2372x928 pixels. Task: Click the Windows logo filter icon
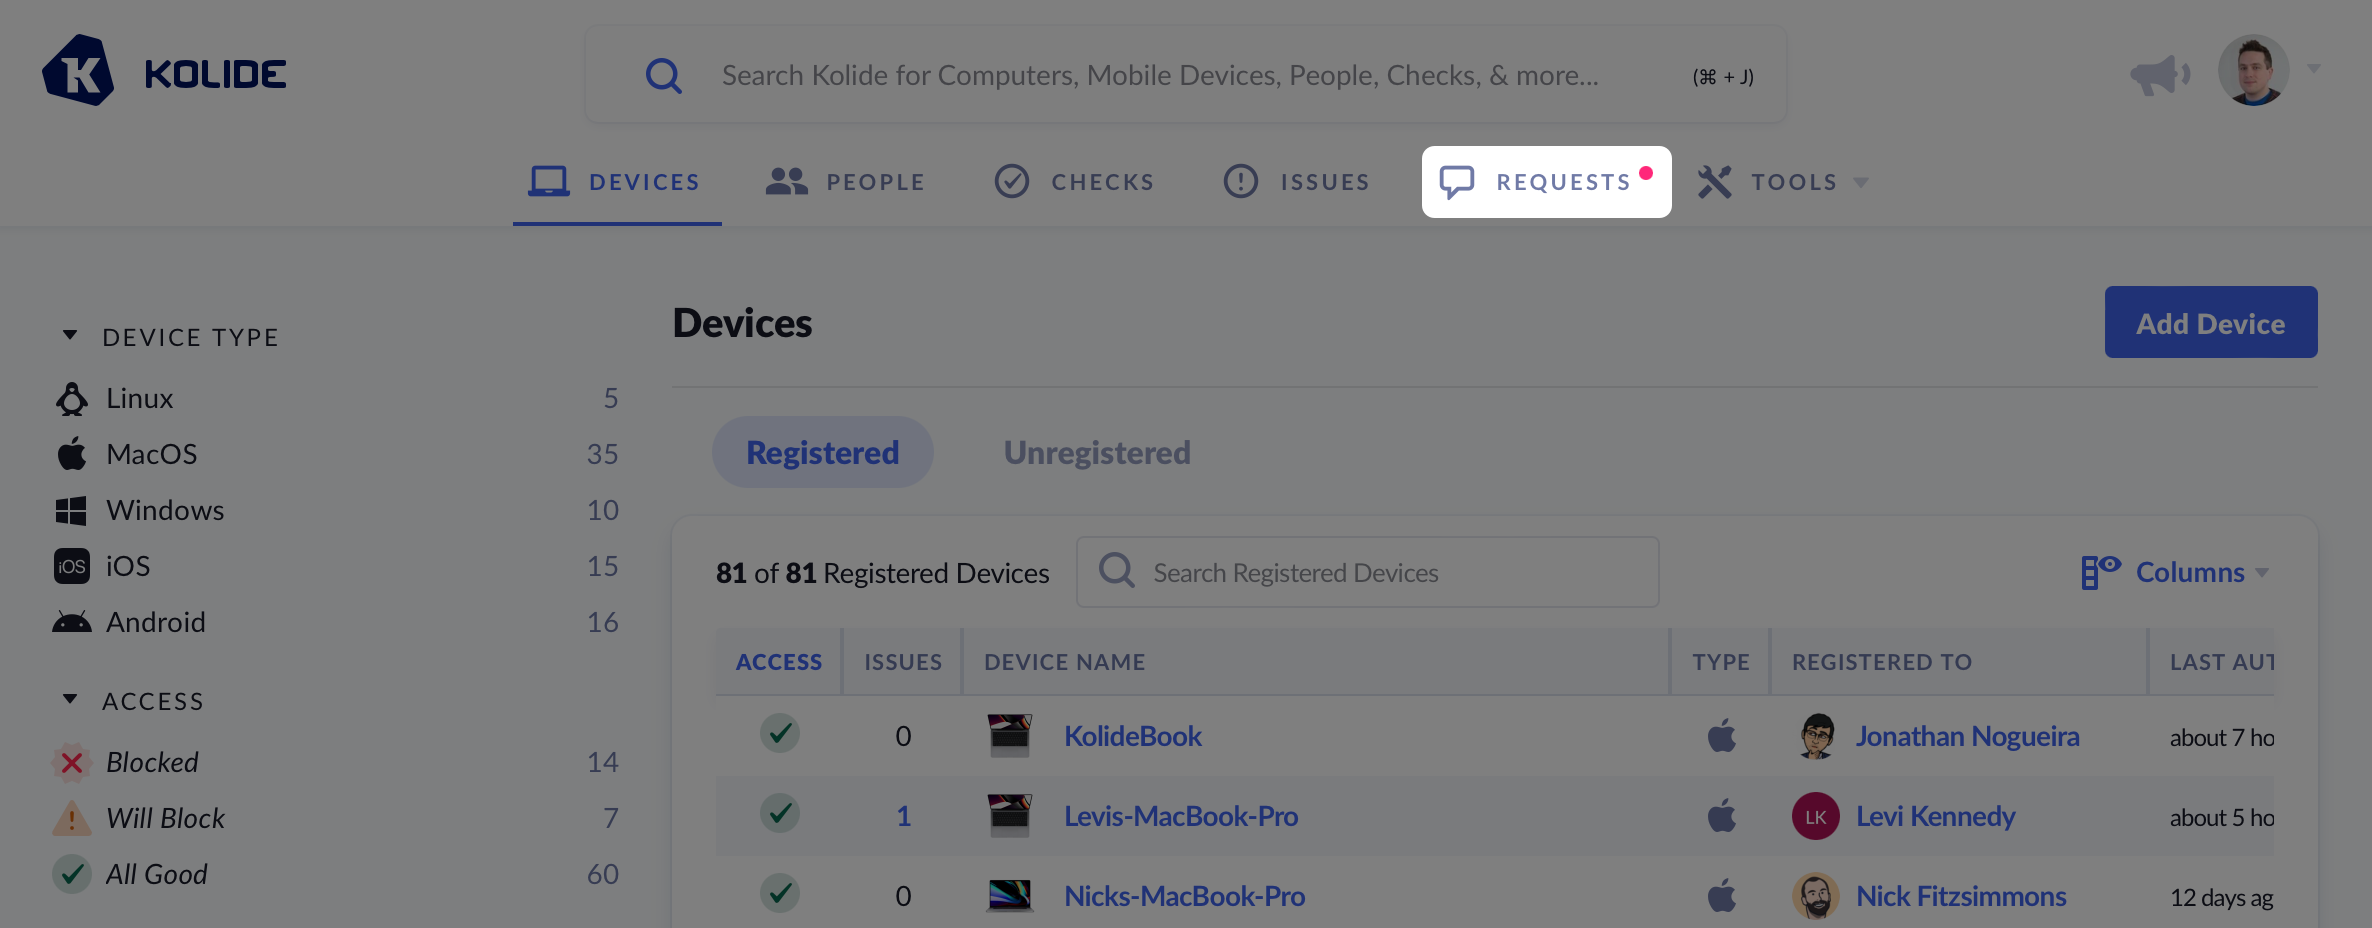coord(72,511)
